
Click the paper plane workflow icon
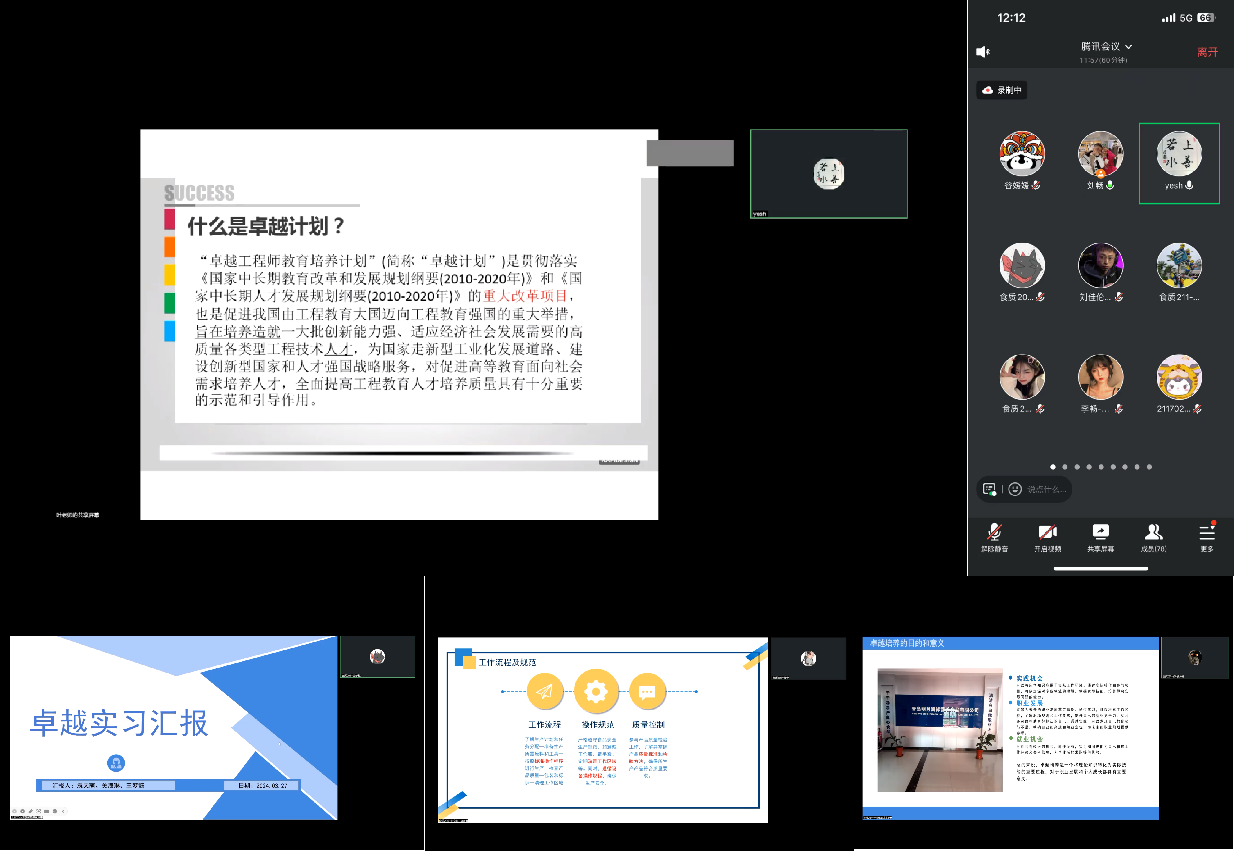click(544, 691)
